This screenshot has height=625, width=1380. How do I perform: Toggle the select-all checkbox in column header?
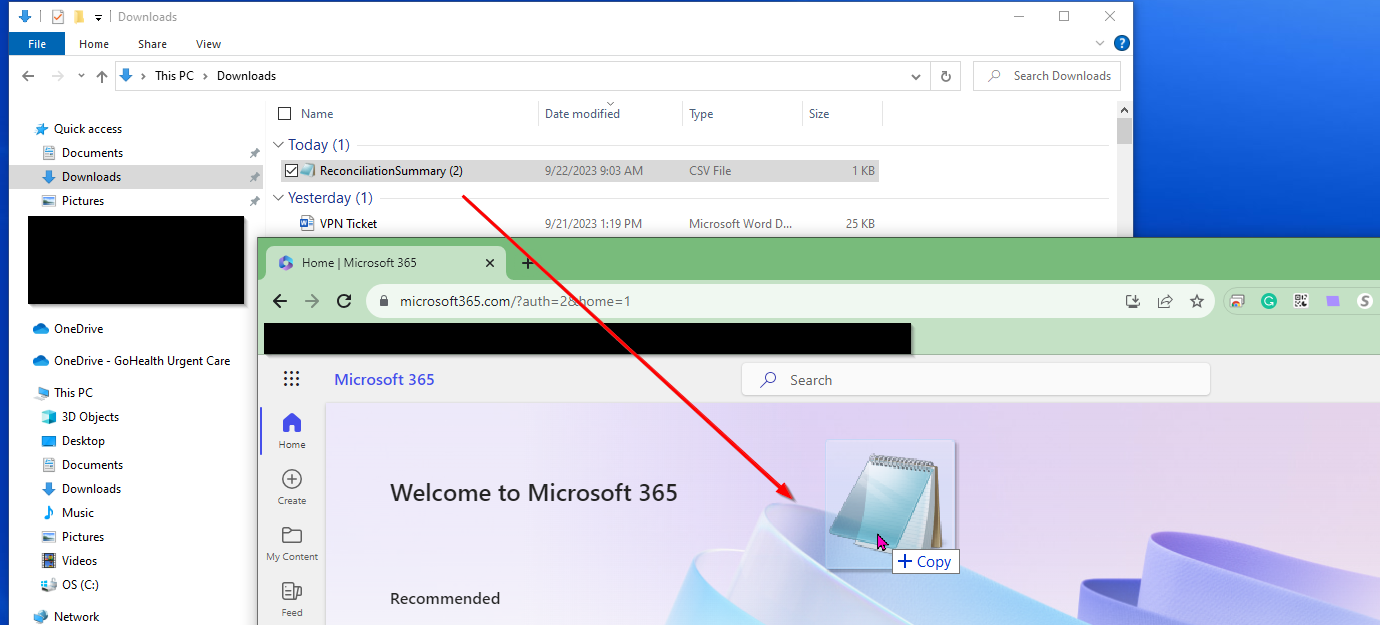(285, 114)
